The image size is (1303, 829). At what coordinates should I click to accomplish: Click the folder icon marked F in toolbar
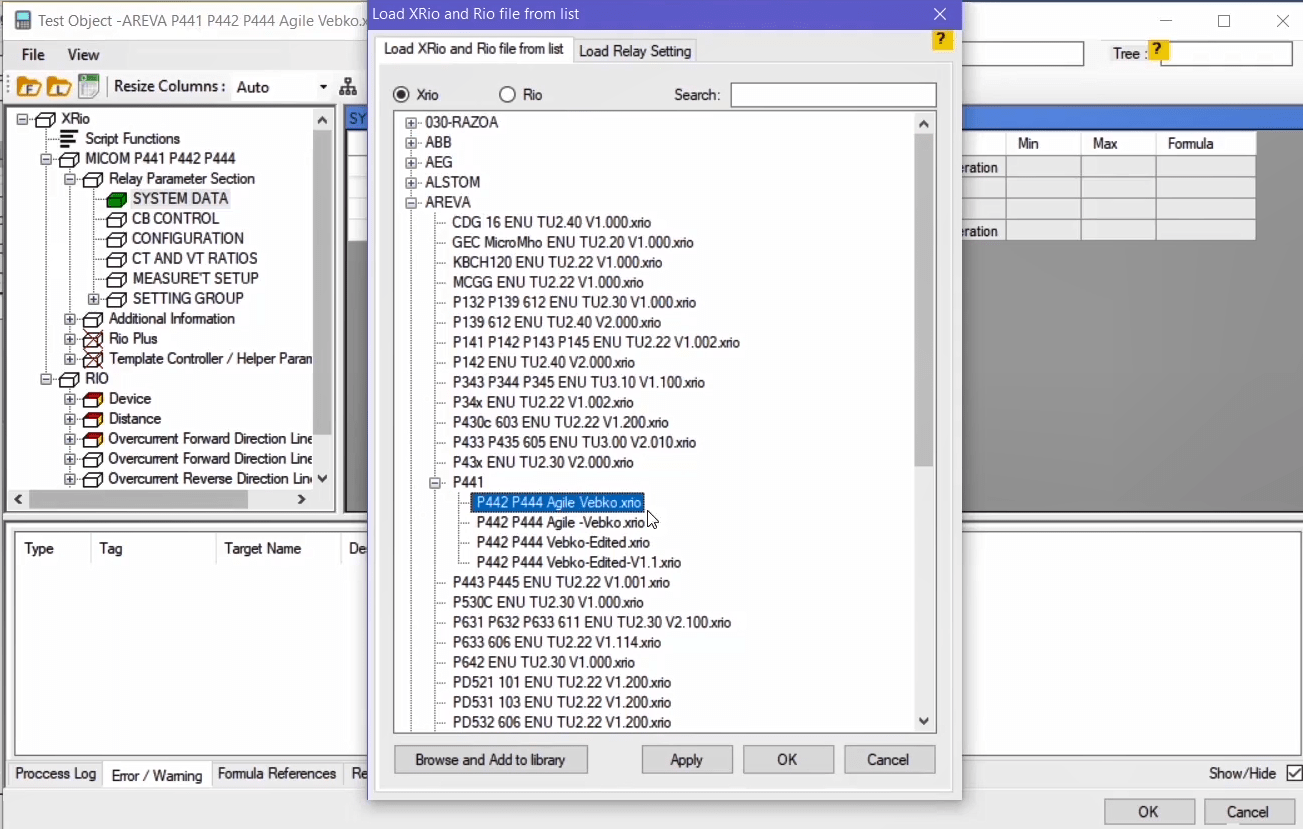coord(29,87)
